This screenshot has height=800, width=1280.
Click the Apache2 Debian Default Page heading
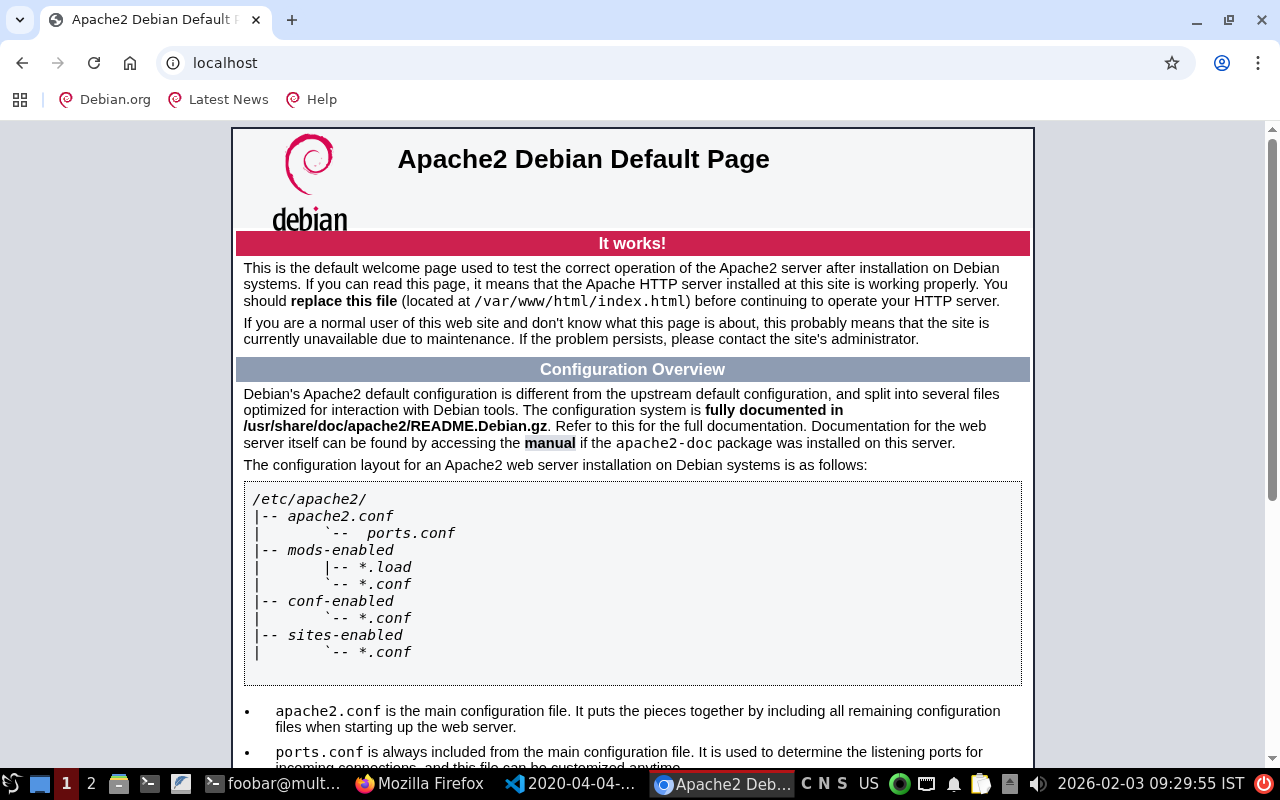(x=583, y=159)
